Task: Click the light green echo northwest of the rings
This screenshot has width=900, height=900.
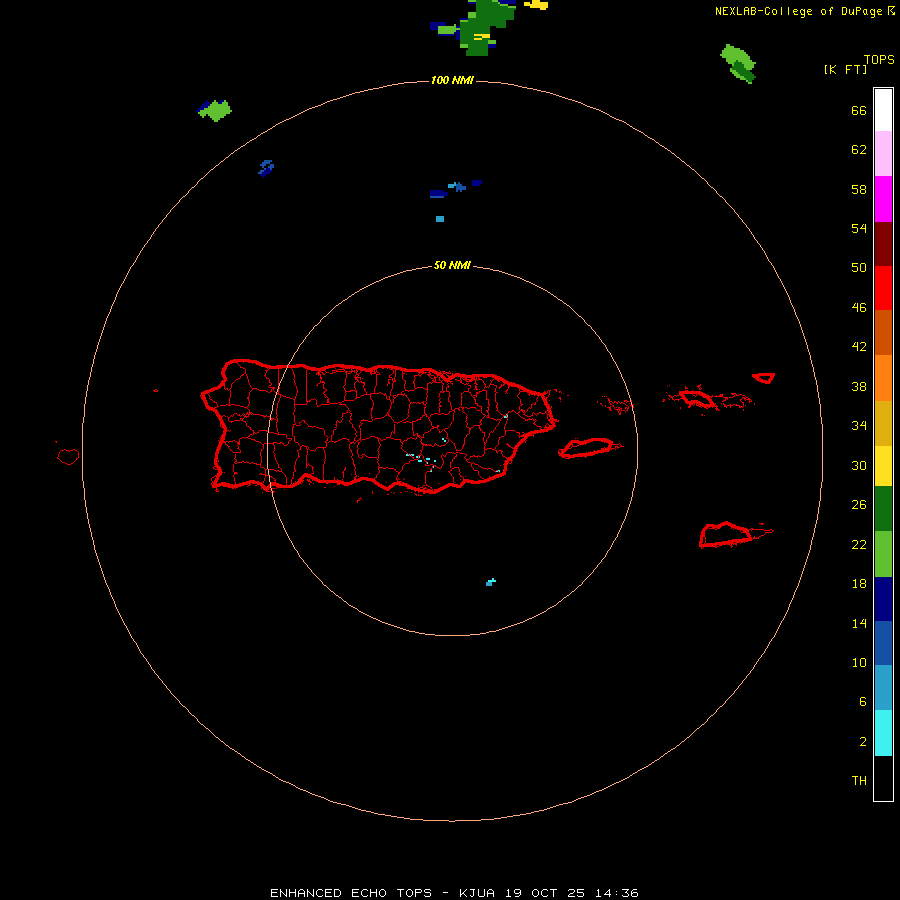Action: (x=215, y=110)
